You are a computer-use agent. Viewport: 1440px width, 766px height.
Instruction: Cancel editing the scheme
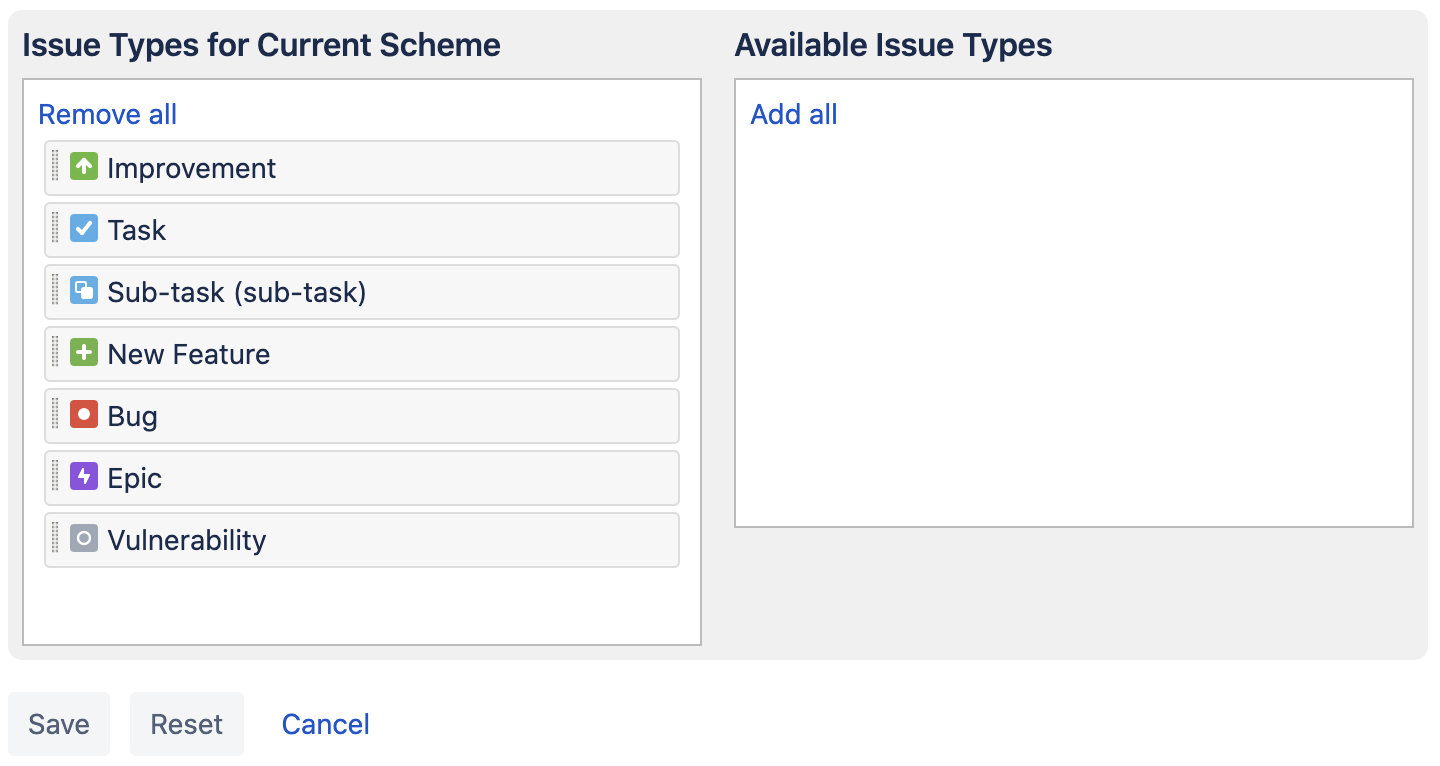click(326, 724)
